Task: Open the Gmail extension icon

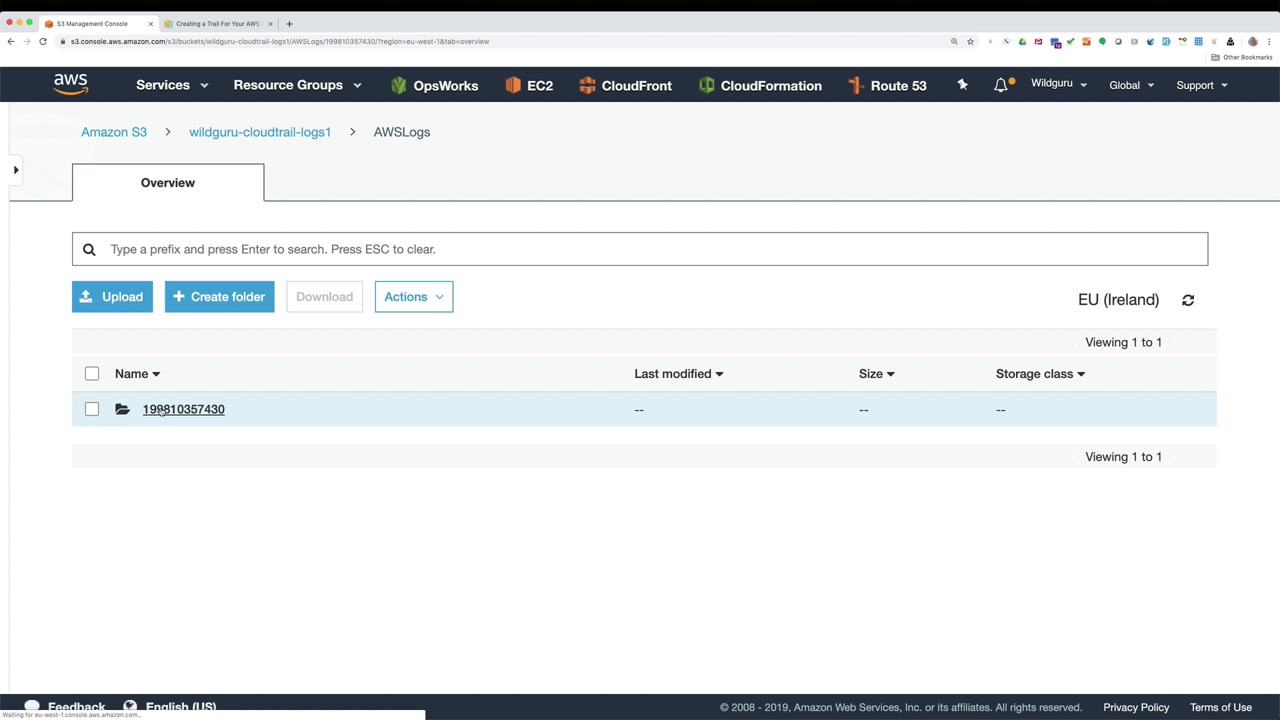Action: click(1038, 42)
